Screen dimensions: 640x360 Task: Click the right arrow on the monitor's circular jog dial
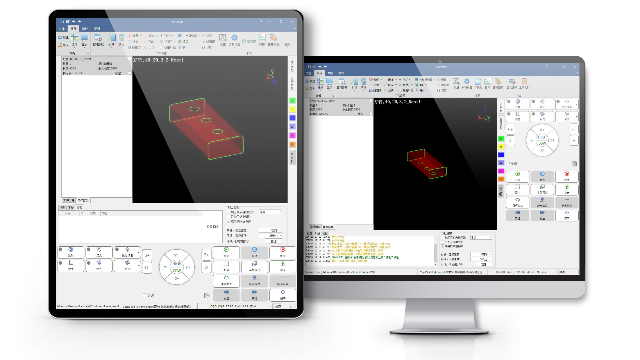[552, 140]
